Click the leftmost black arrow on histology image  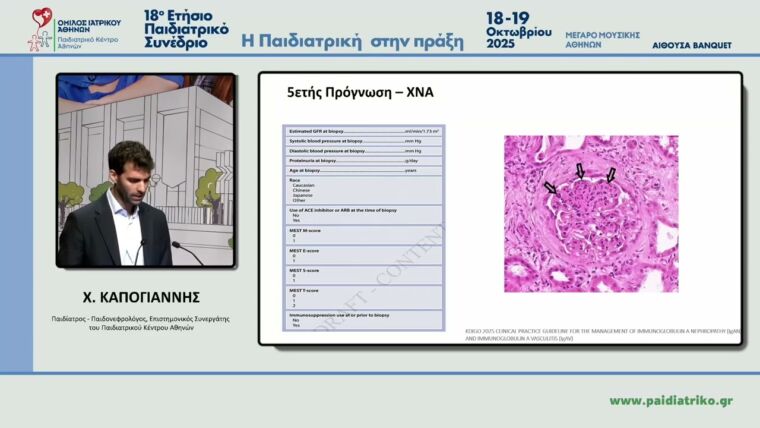tap(550, 187)
